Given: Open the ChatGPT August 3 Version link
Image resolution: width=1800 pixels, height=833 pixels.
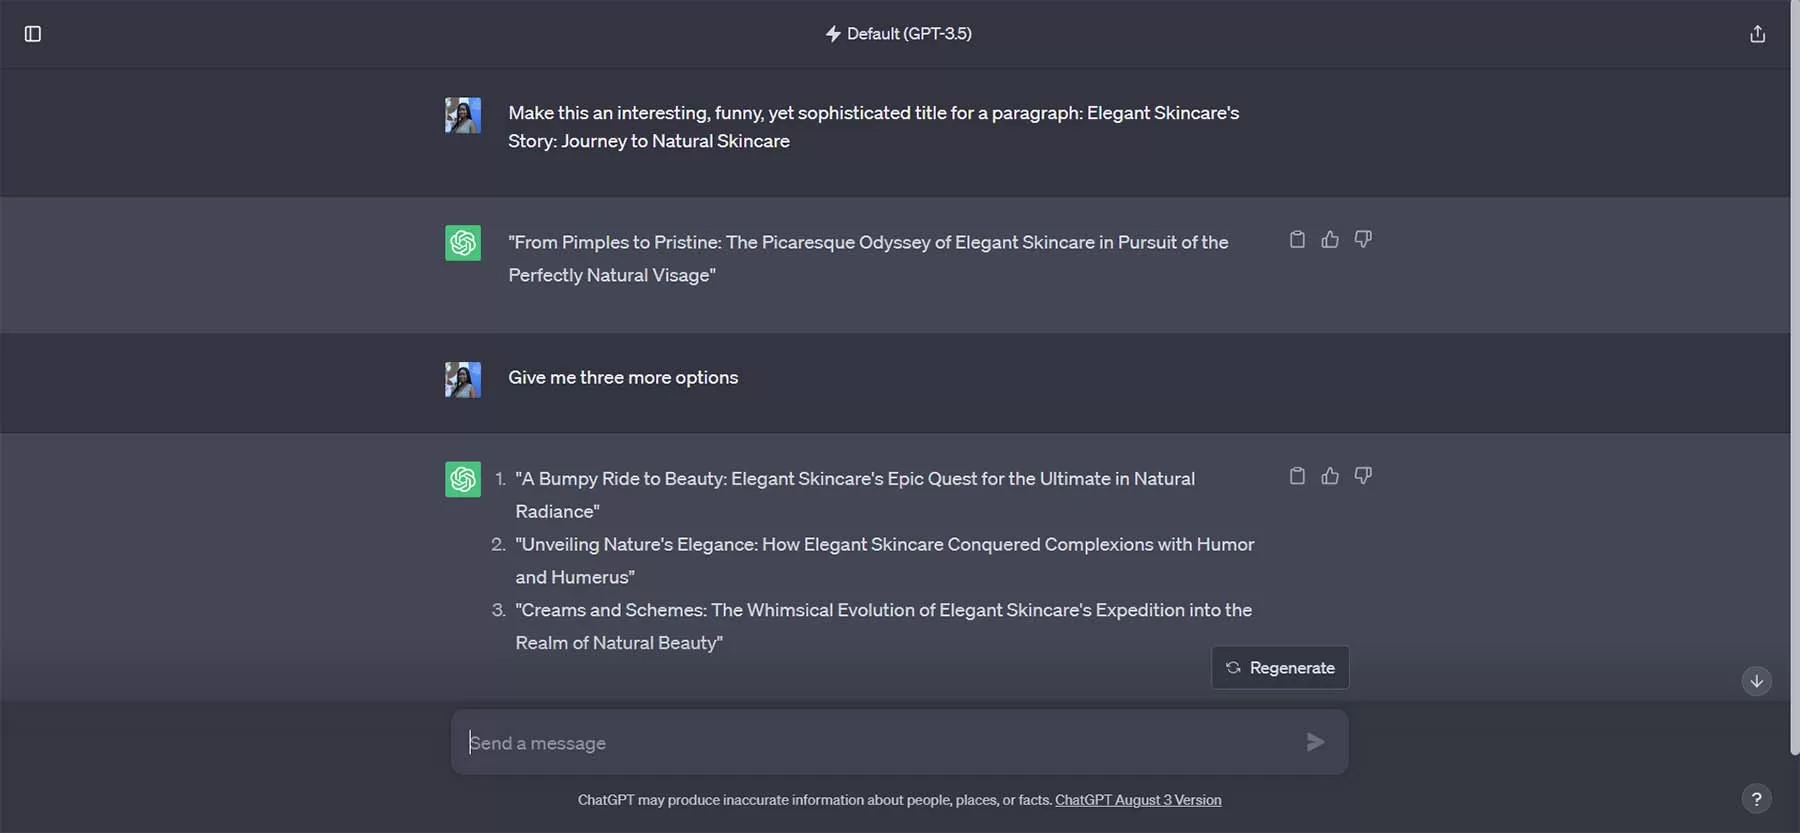Looking at the screenshot, I should 1138,800.
